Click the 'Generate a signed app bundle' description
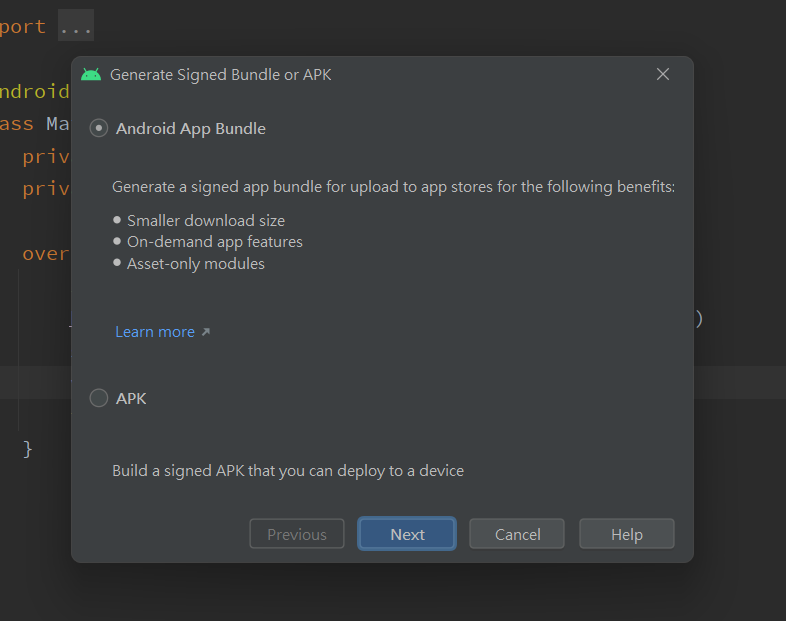 [394, 187]
